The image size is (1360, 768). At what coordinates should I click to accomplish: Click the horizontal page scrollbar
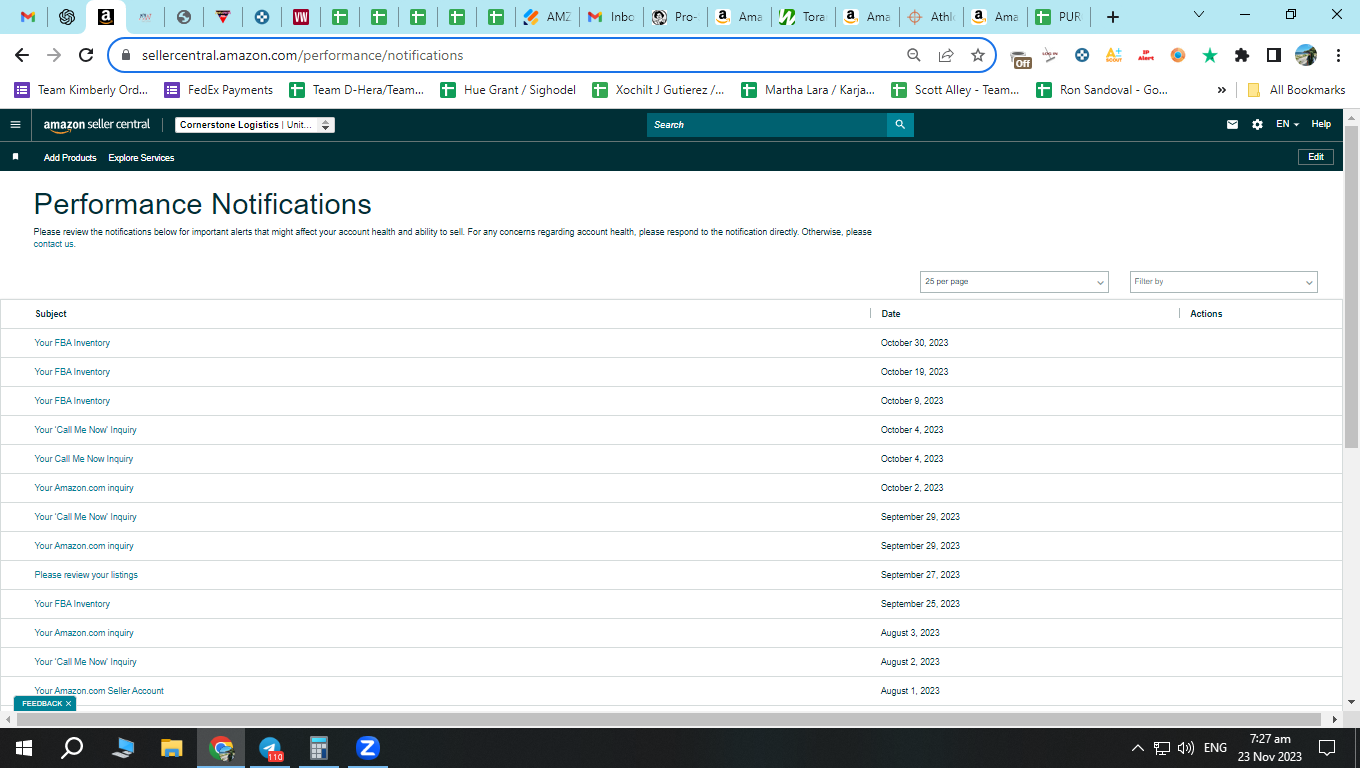[669, 719]
